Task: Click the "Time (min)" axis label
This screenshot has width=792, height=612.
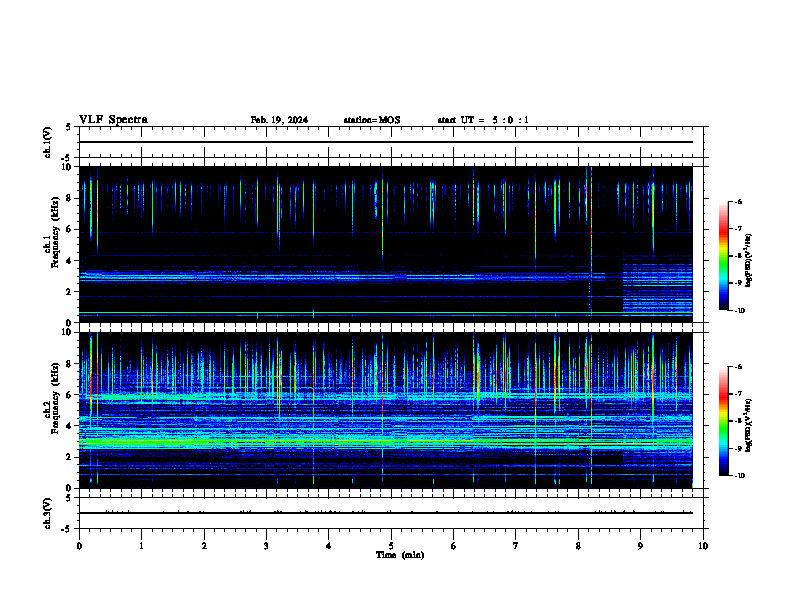Action: coord(400,555)
